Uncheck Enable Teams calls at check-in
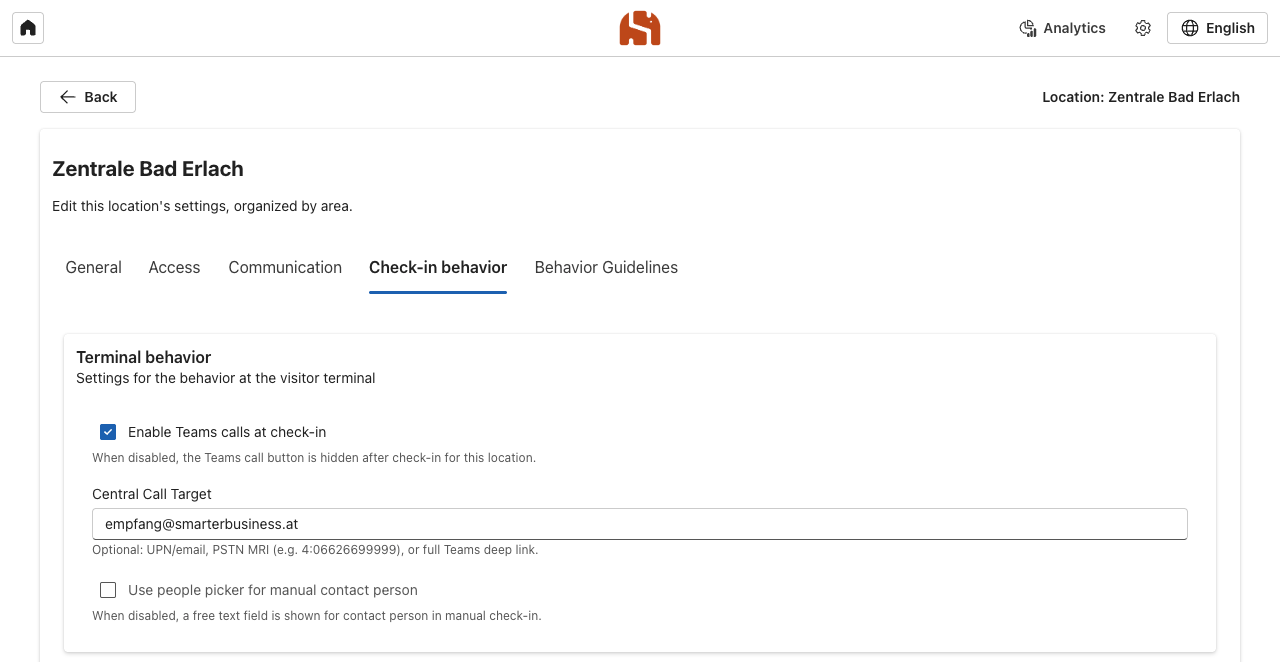The image size is (1280, 662). tap(108, 432)
